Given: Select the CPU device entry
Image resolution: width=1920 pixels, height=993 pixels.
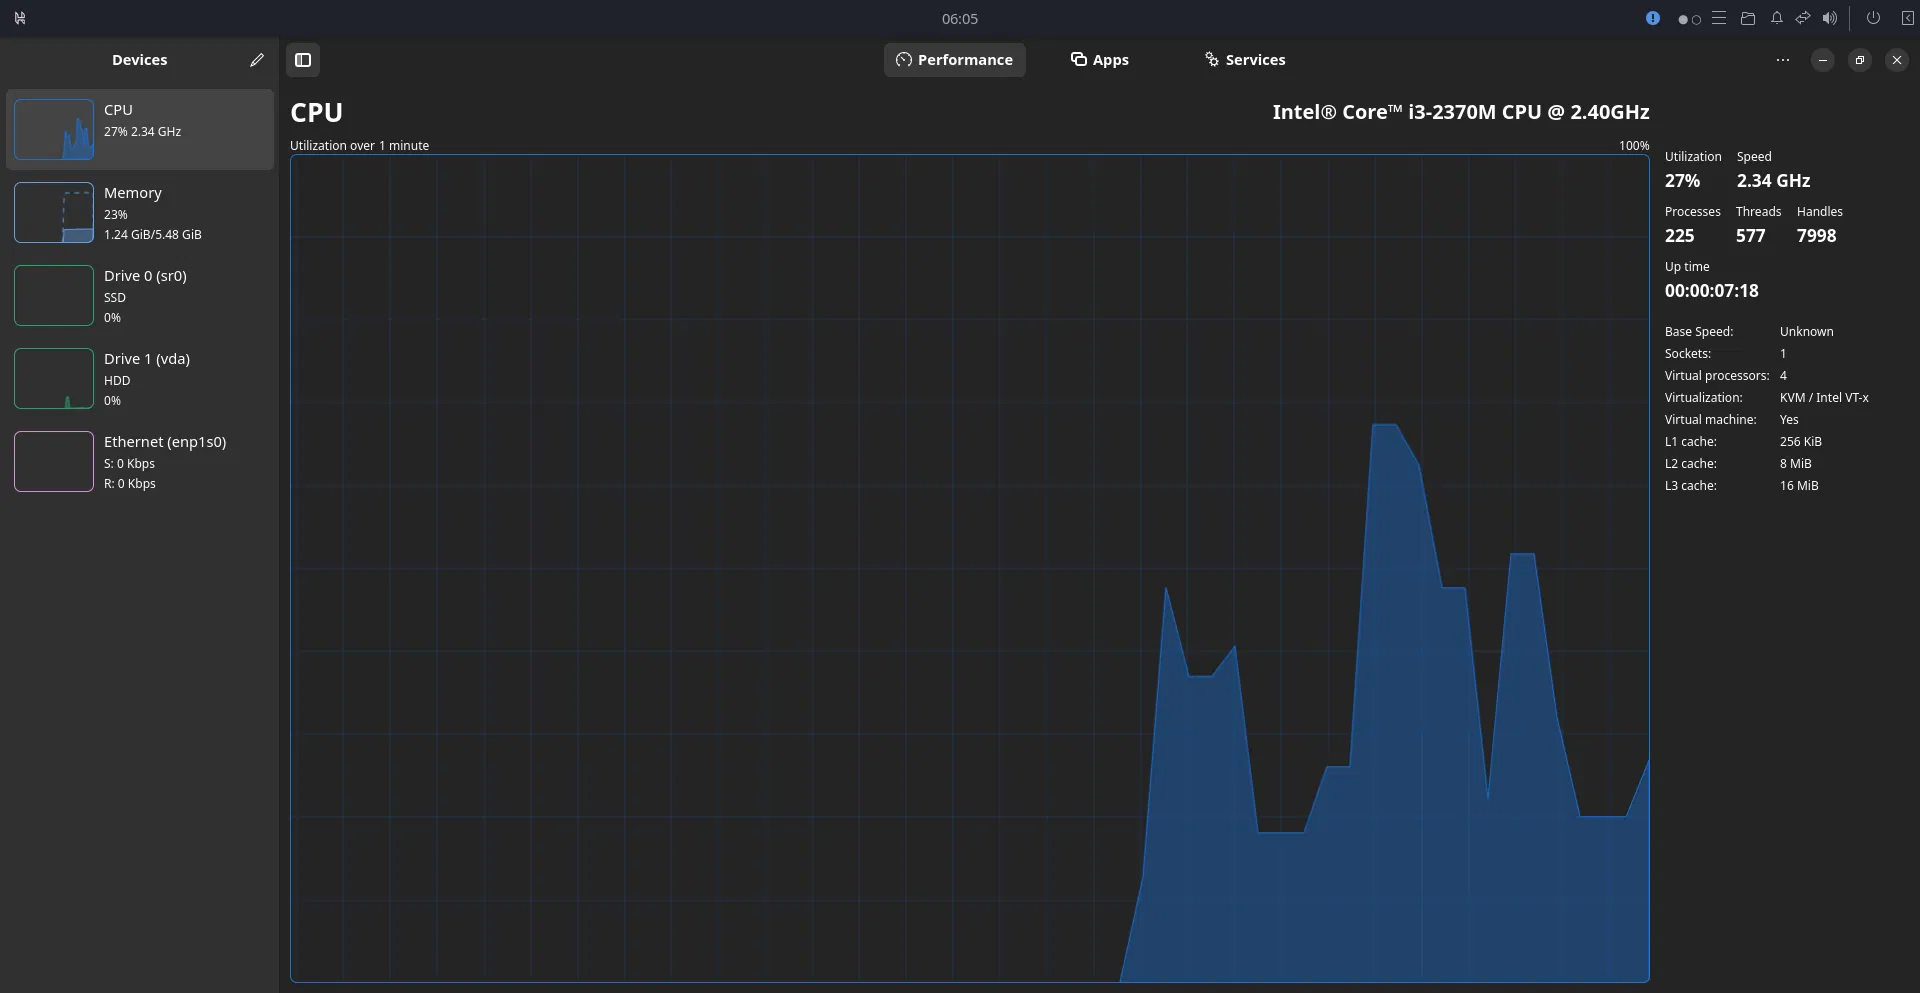Looking at the screenshot, I should pos(140,130).
